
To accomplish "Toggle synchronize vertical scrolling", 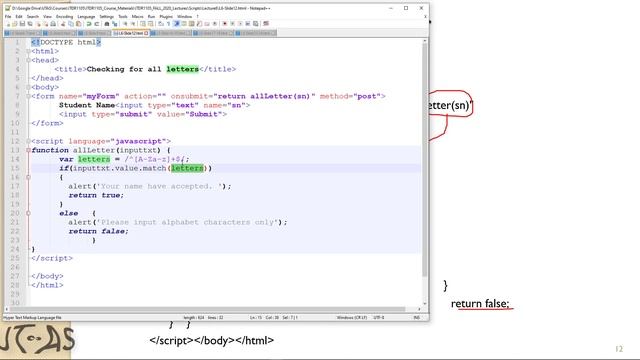I will coord(142,24).
